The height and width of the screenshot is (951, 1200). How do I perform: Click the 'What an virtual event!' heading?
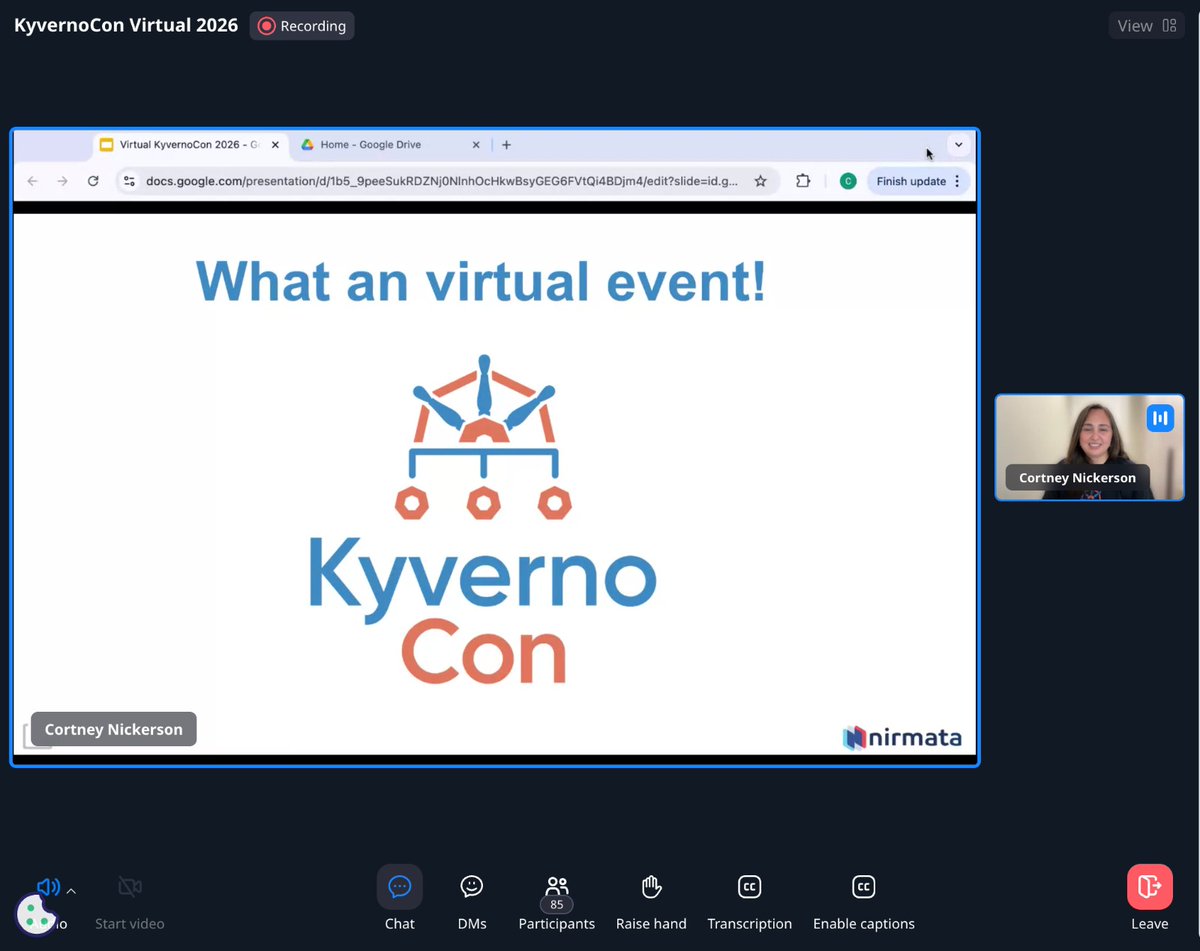click(481, 280)
